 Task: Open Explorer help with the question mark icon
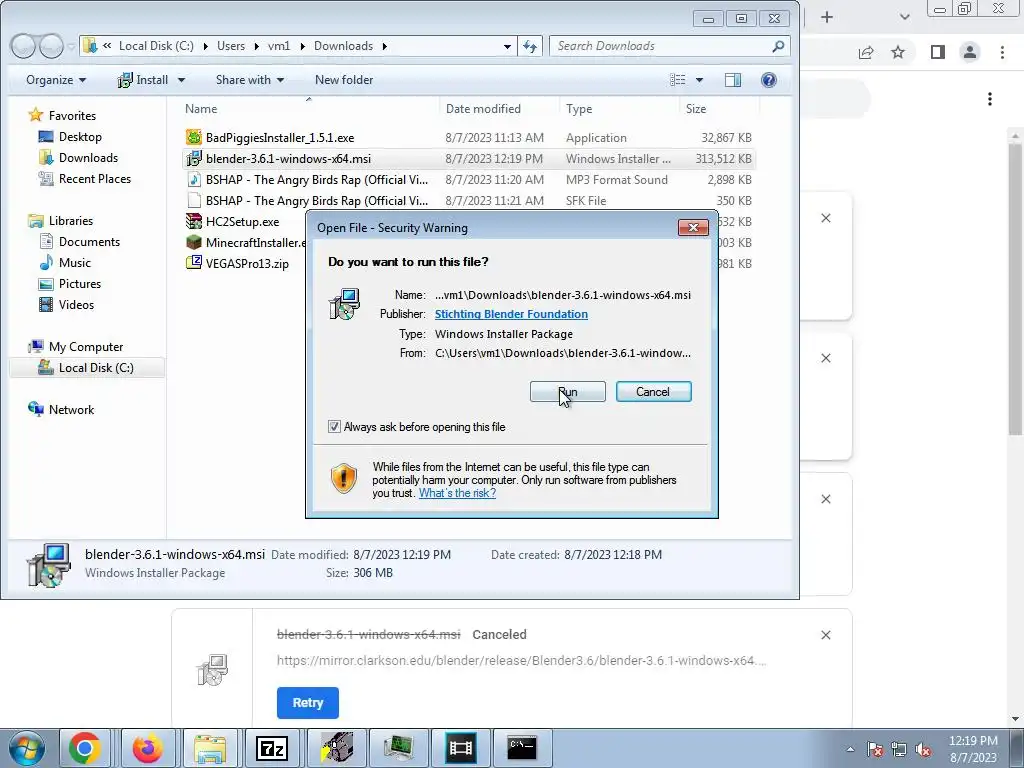769,80
